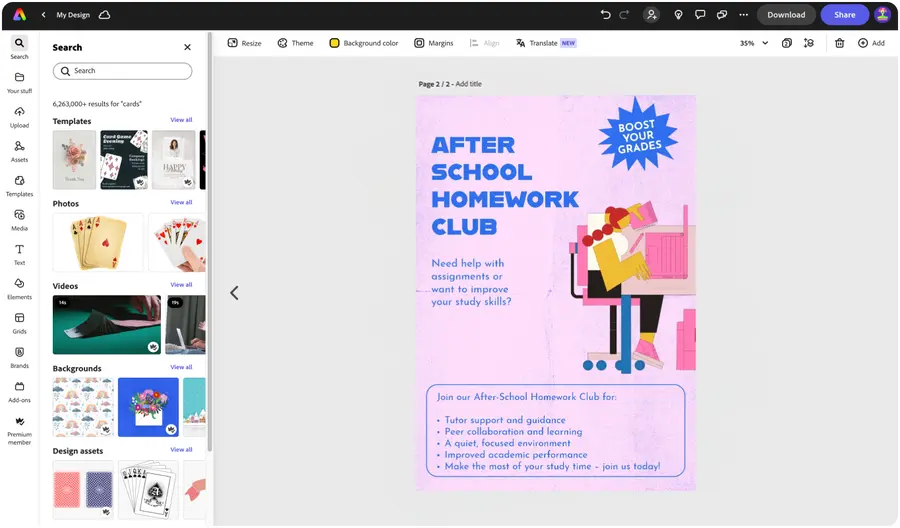
Task: Open the Grids panel
Action: (20, 324)
